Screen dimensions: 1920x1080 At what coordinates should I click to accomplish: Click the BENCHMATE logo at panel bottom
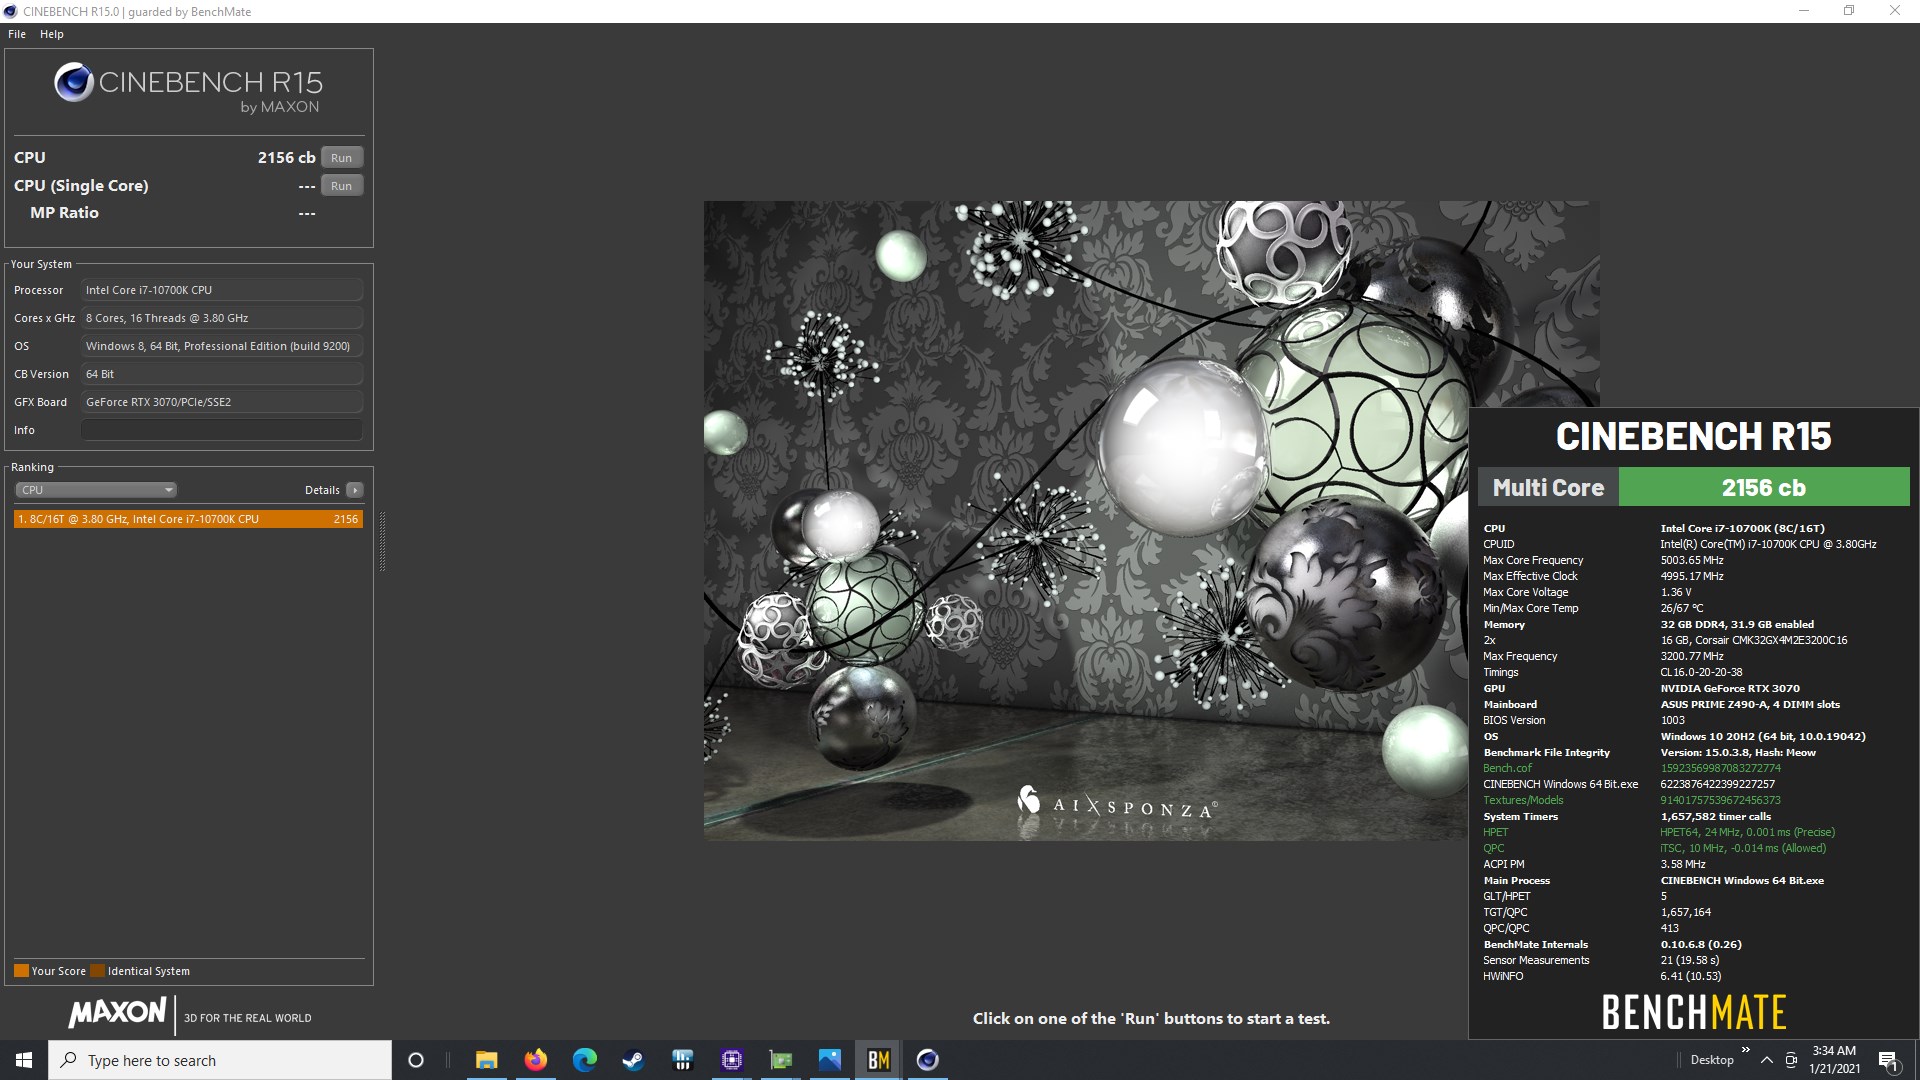pos(1694,1013)
